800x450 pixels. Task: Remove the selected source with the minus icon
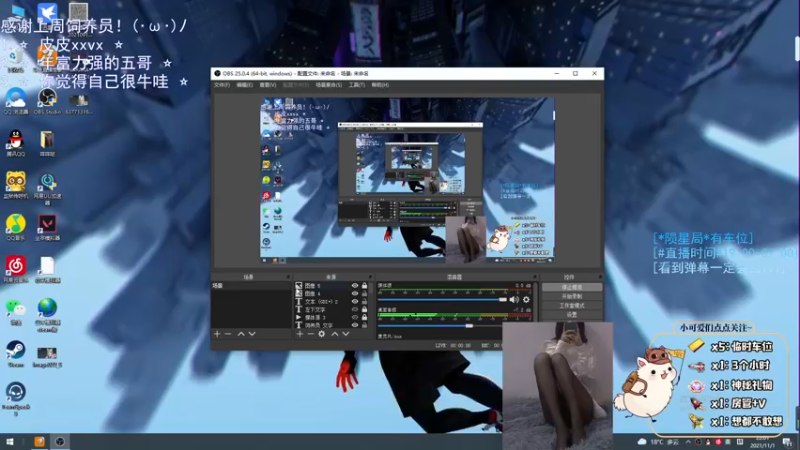[310, 334]
